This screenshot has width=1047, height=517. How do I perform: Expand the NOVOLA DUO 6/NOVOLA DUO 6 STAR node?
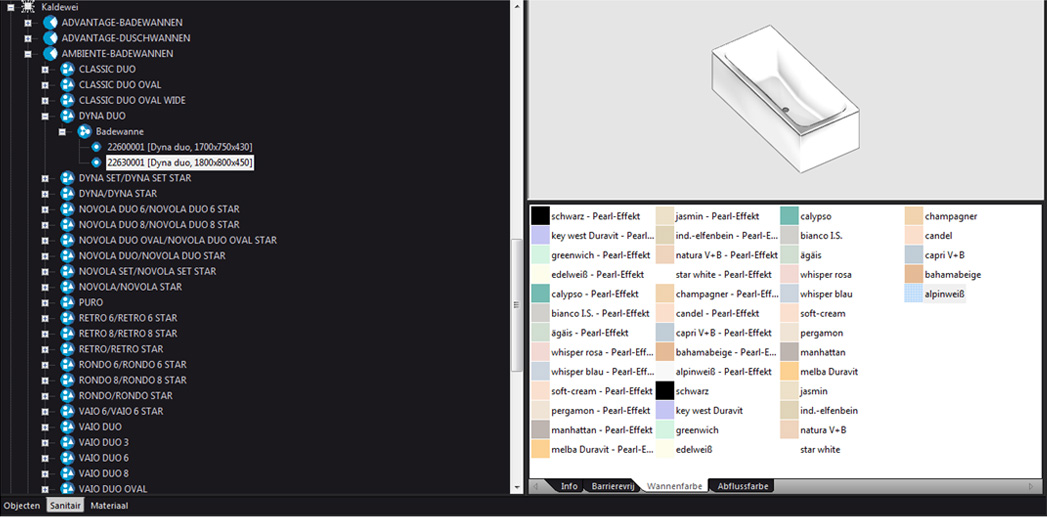45,209
